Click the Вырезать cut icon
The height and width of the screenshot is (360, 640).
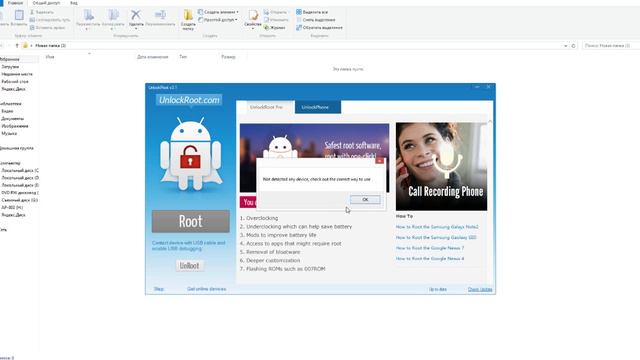(x=32, y=12)
